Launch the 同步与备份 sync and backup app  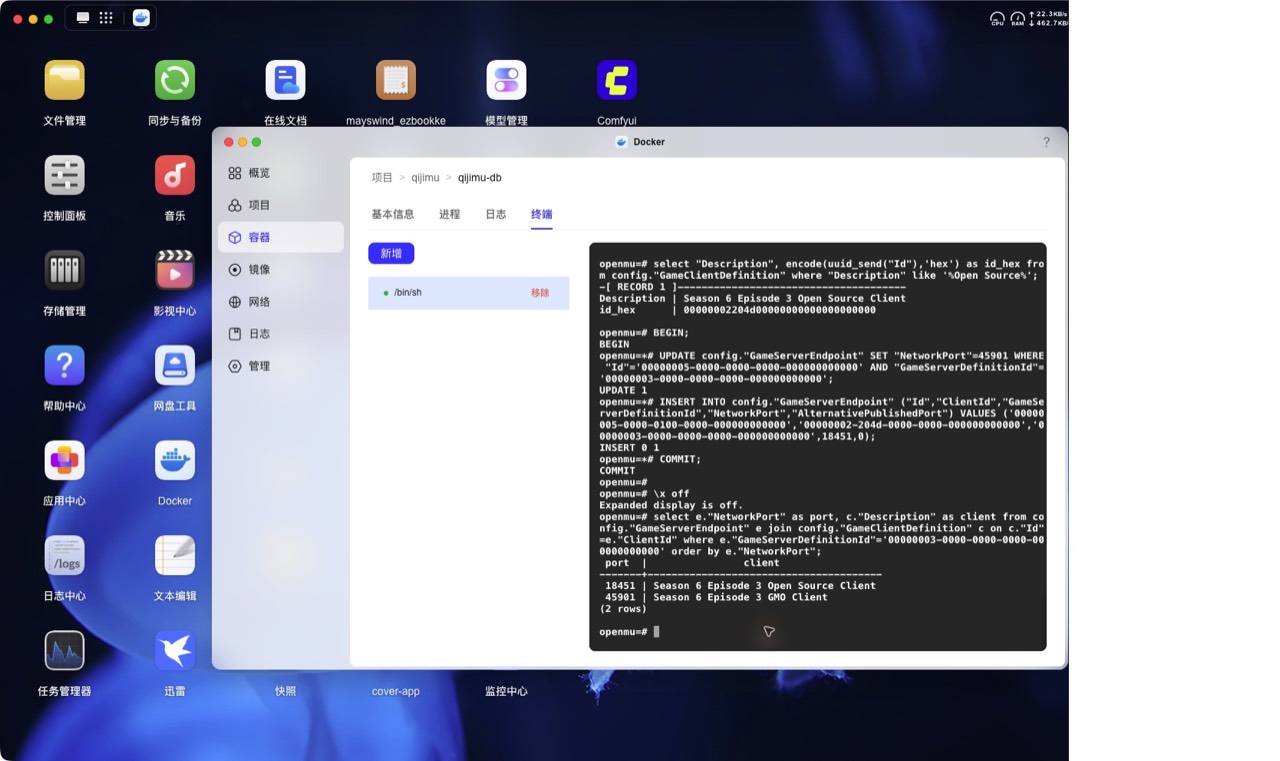point(175,80)
